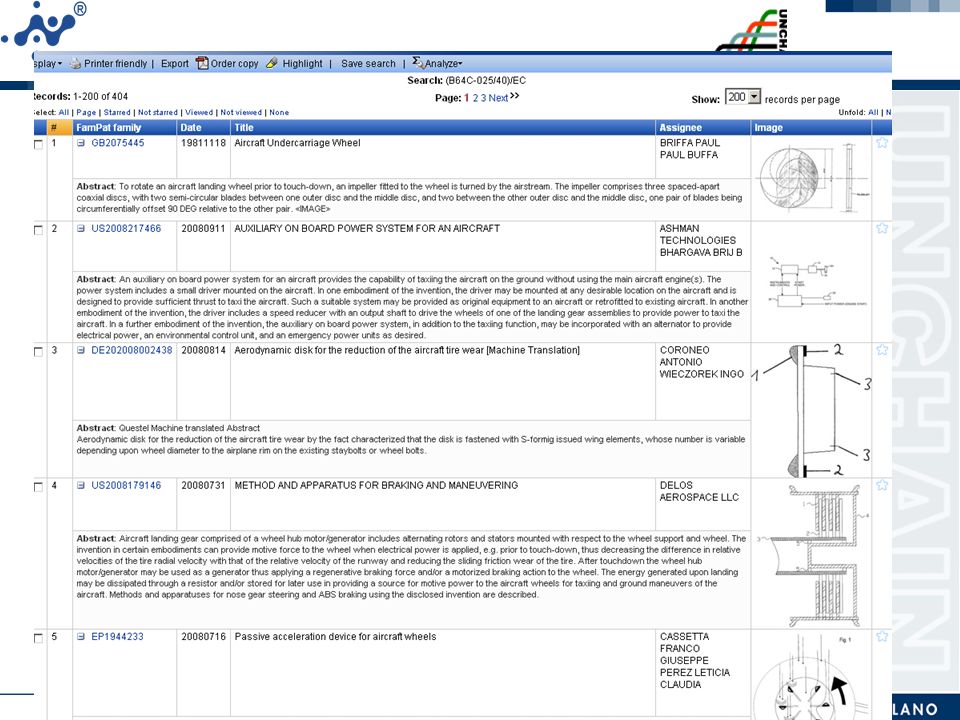This screenshot has width=960, height=720.
Task: Tick the checkbox for record 2
Action: pos(39,230)
